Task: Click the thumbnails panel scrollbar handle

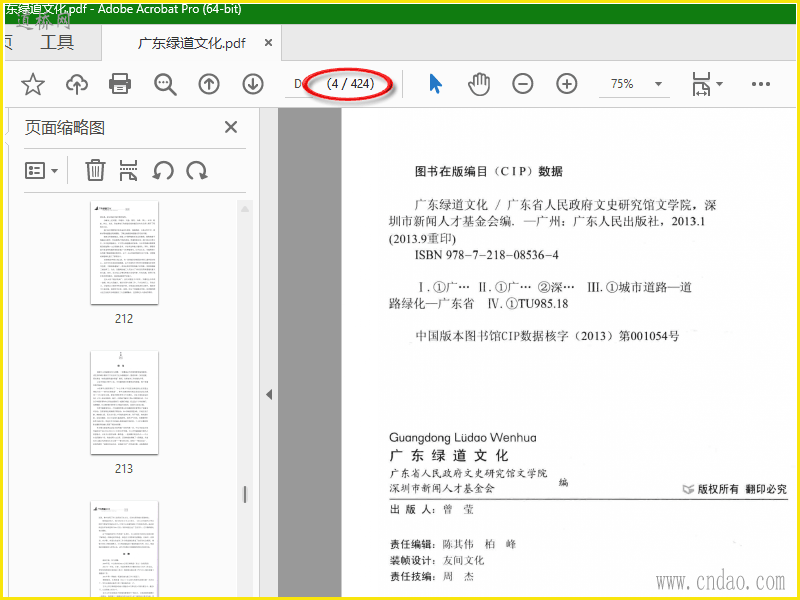Action: 245,494
